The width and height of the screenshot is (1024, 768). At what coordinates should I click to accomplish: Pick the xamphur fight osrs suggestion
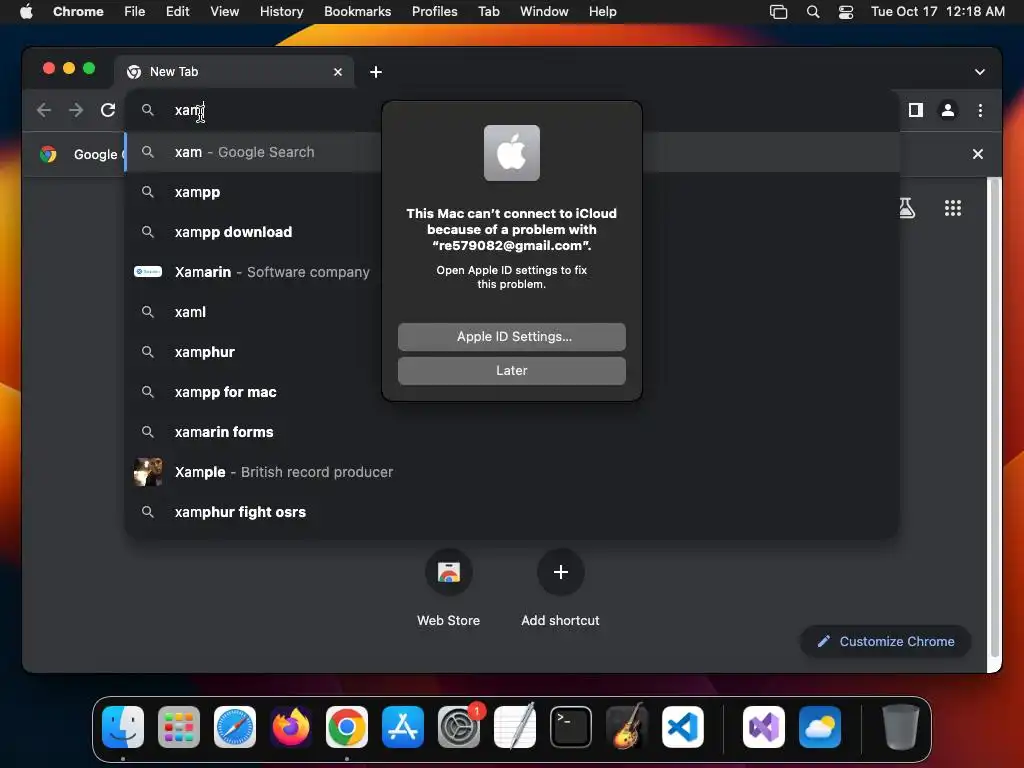click(512, 512)
